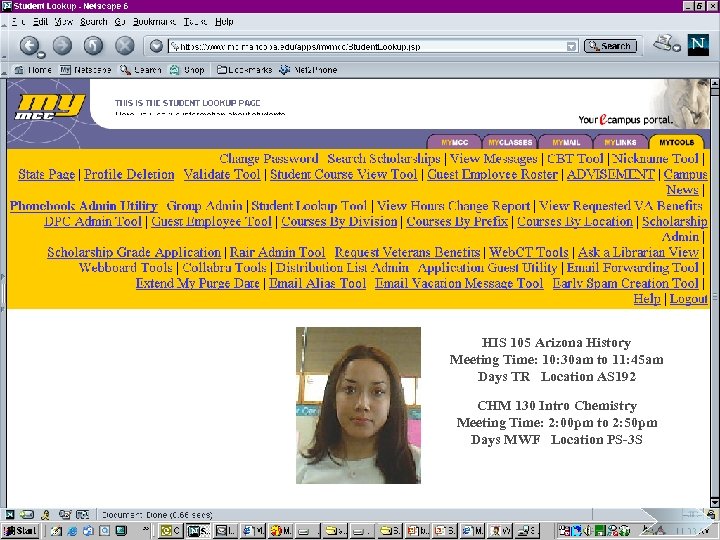720x540 pixels.
Task: Open the Bookmarks menu
Action: pos(154,22)
